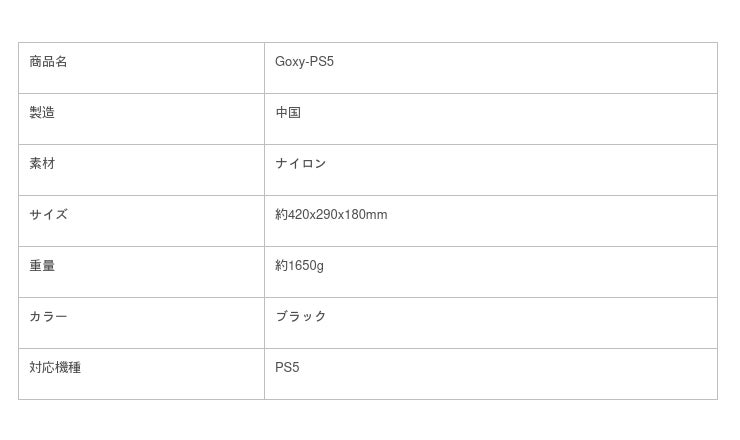740x440 pixels.
Task: Click the カラー label cell
Action: pyautogui.click(x=48, y=317)
